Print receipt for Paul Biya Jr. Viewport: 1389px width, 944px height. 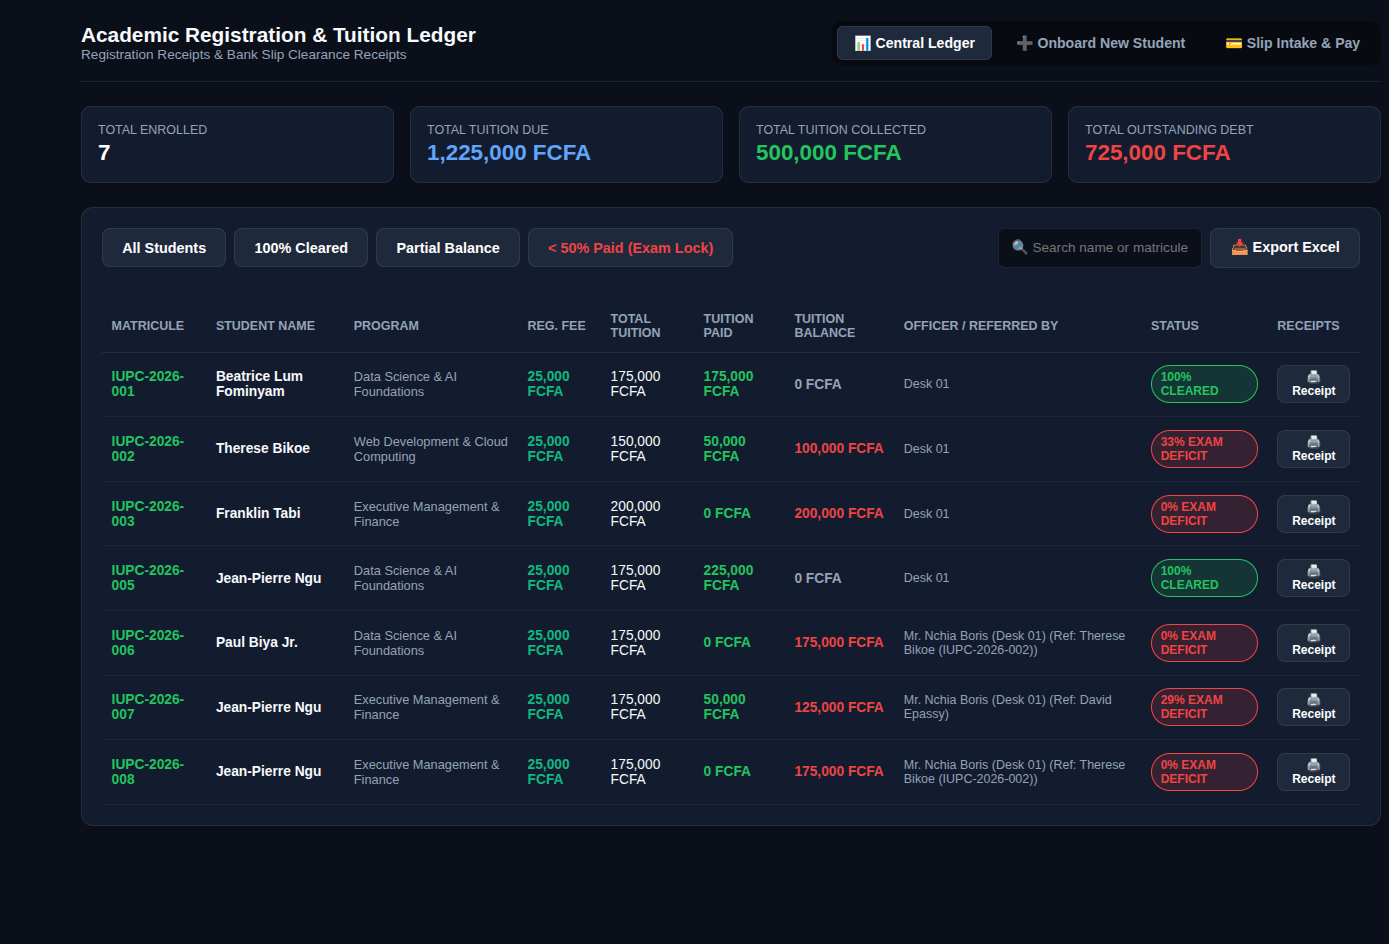(x=1313, y=643)
